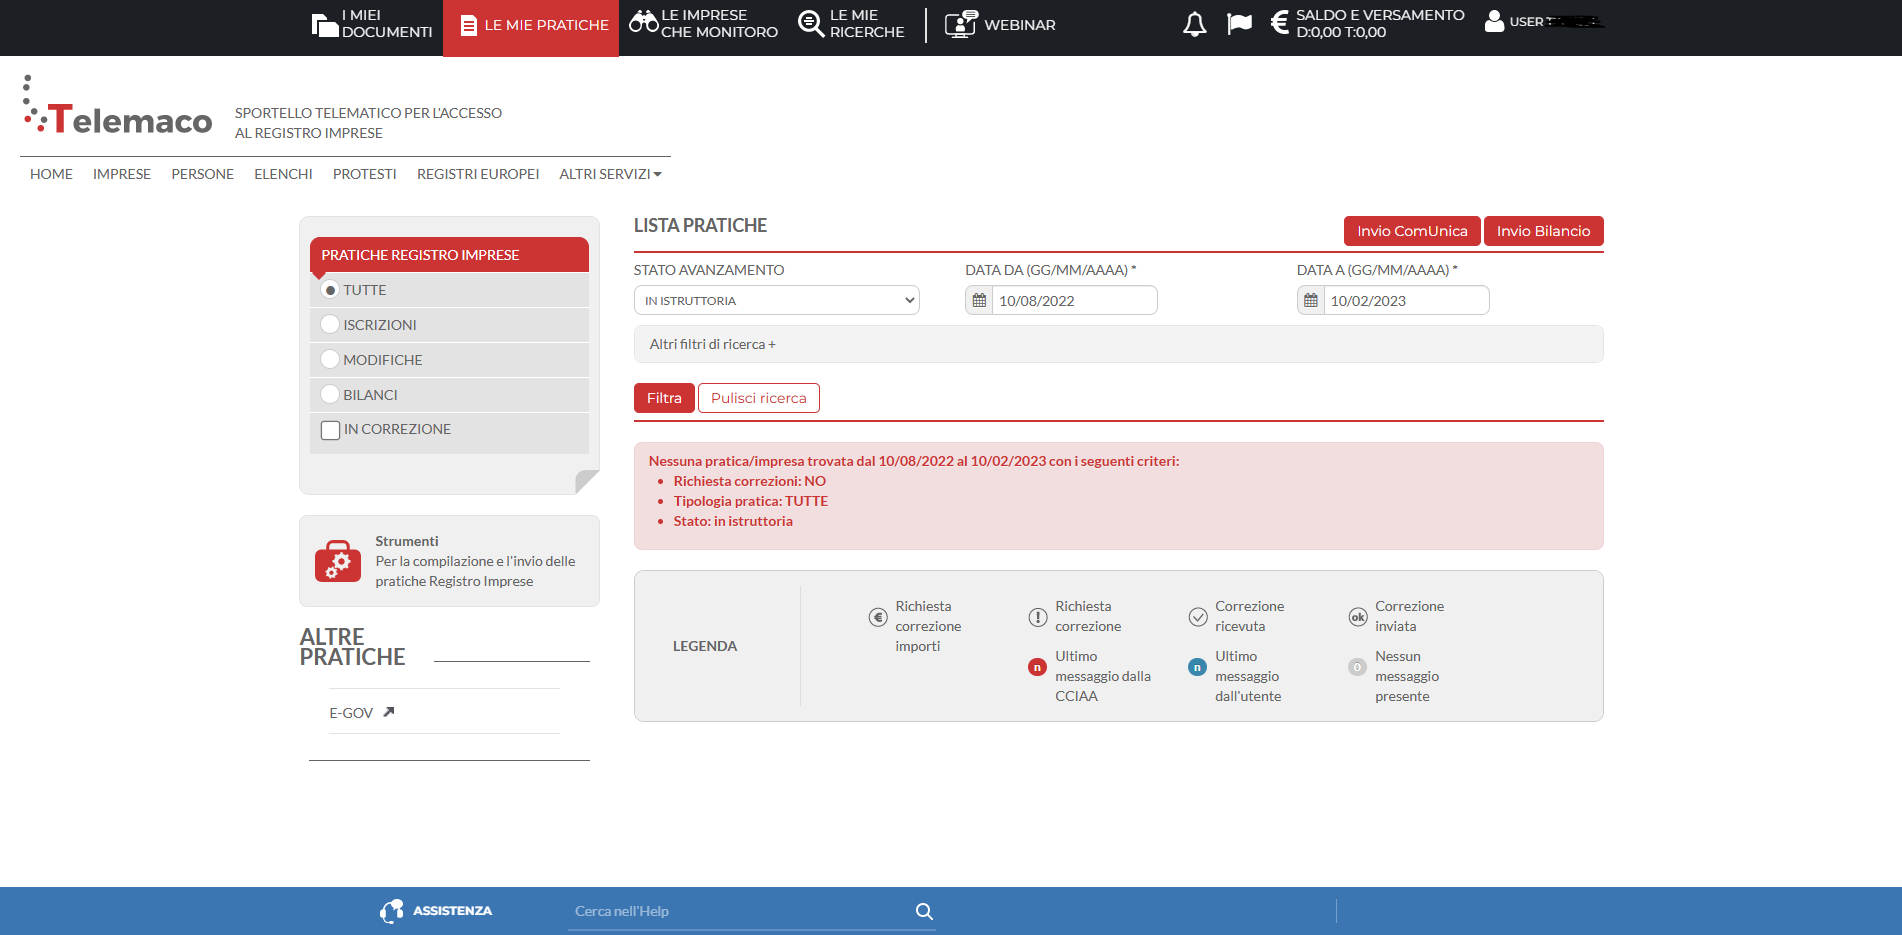Click the Invio ComUnica button
This screenshot has height=935, width=1902.
coord(1412,231)
